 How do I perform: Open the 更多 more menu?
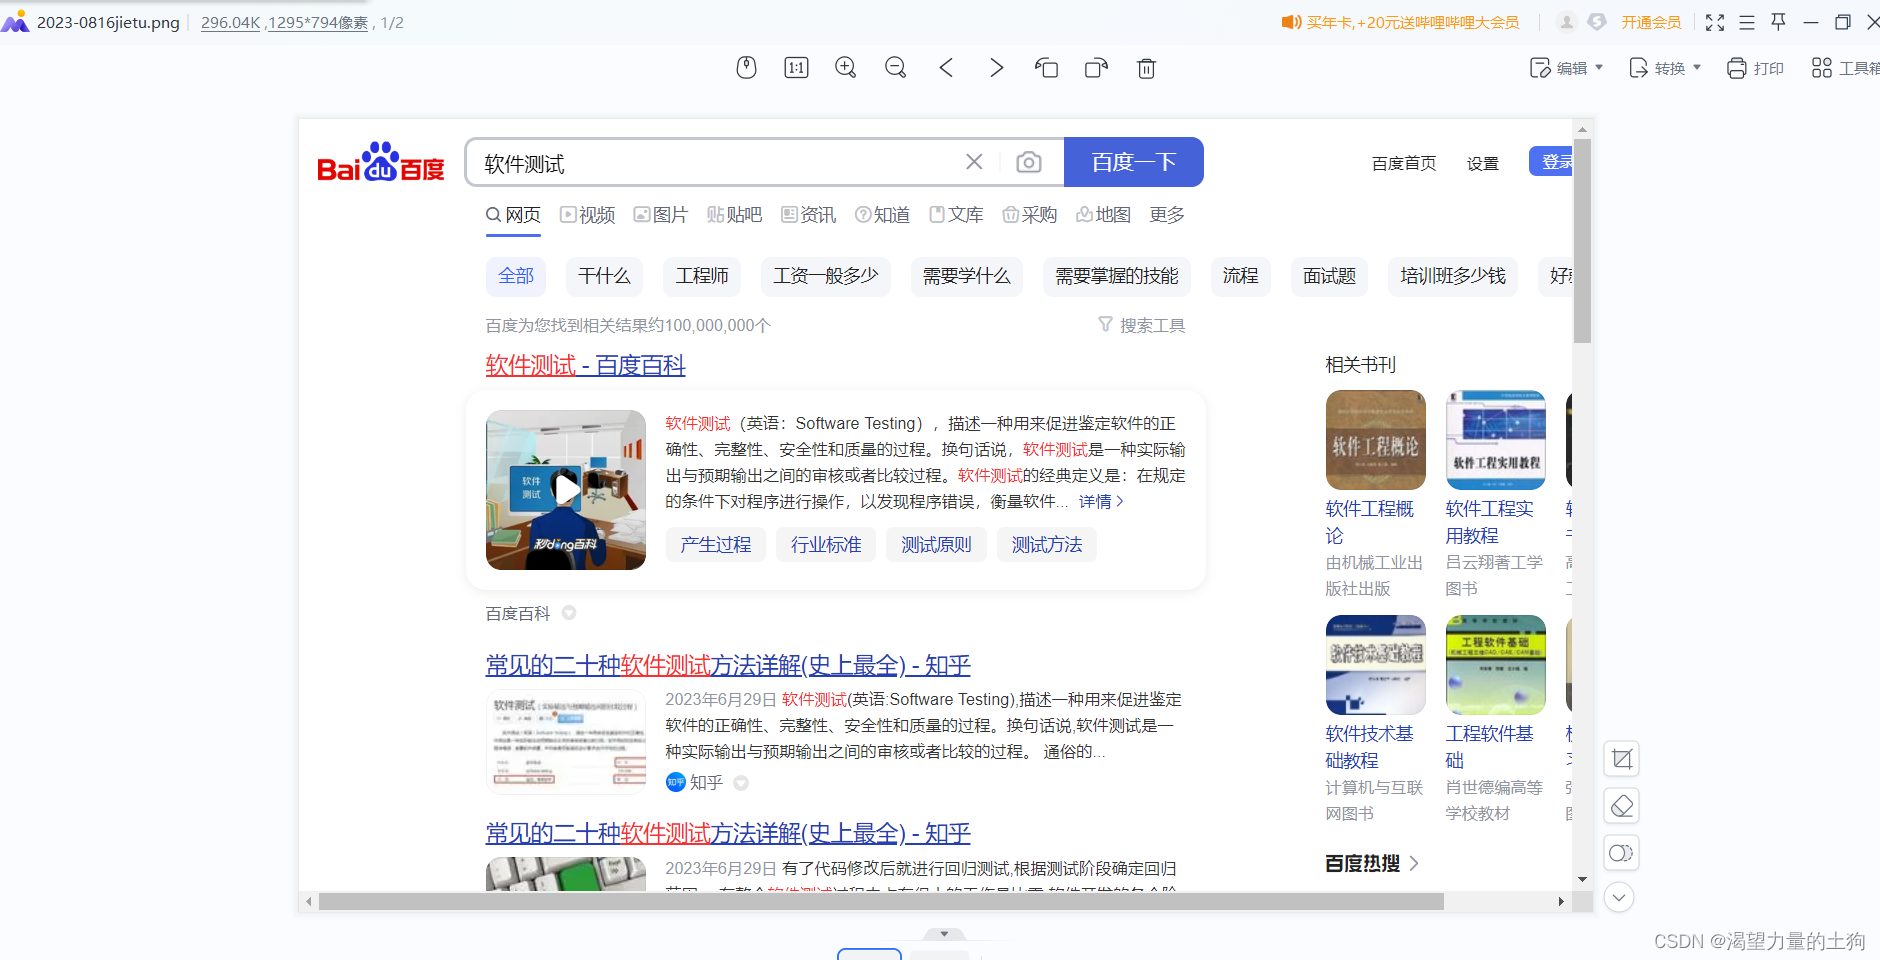tap(1167, 215)
